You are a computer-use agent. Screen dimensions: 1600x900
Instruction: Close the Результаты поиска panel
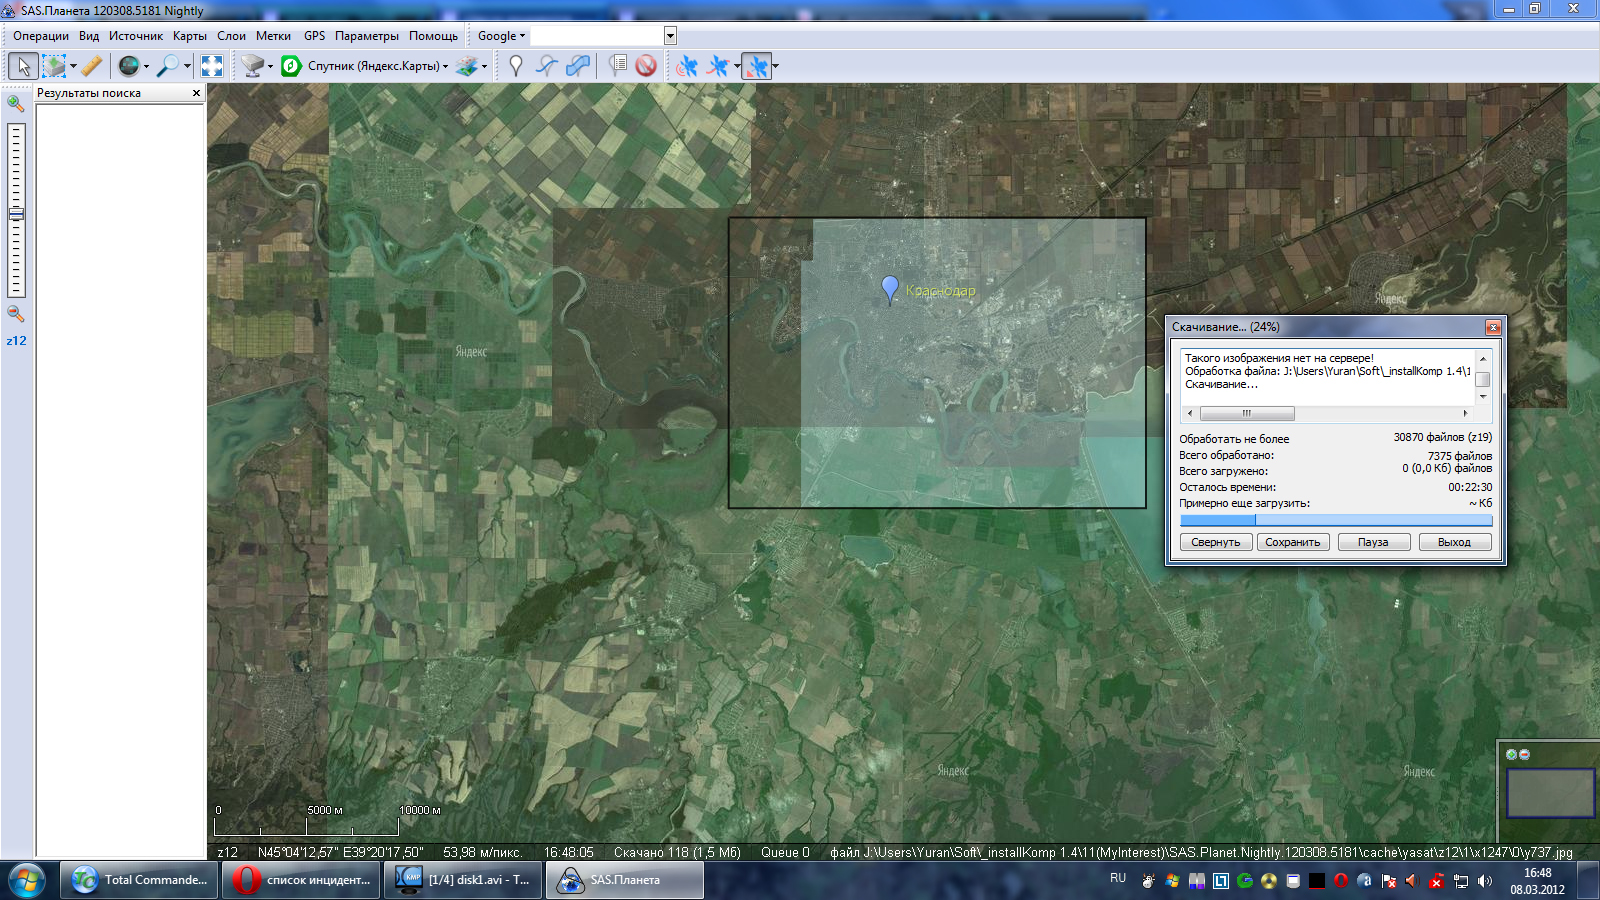196,93
